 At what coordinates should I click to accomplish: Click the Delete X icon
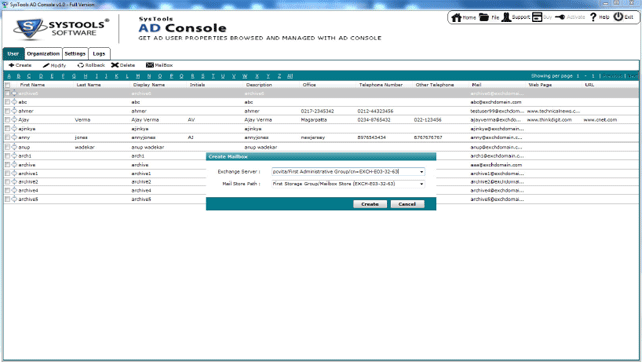(x=115, y=65)
